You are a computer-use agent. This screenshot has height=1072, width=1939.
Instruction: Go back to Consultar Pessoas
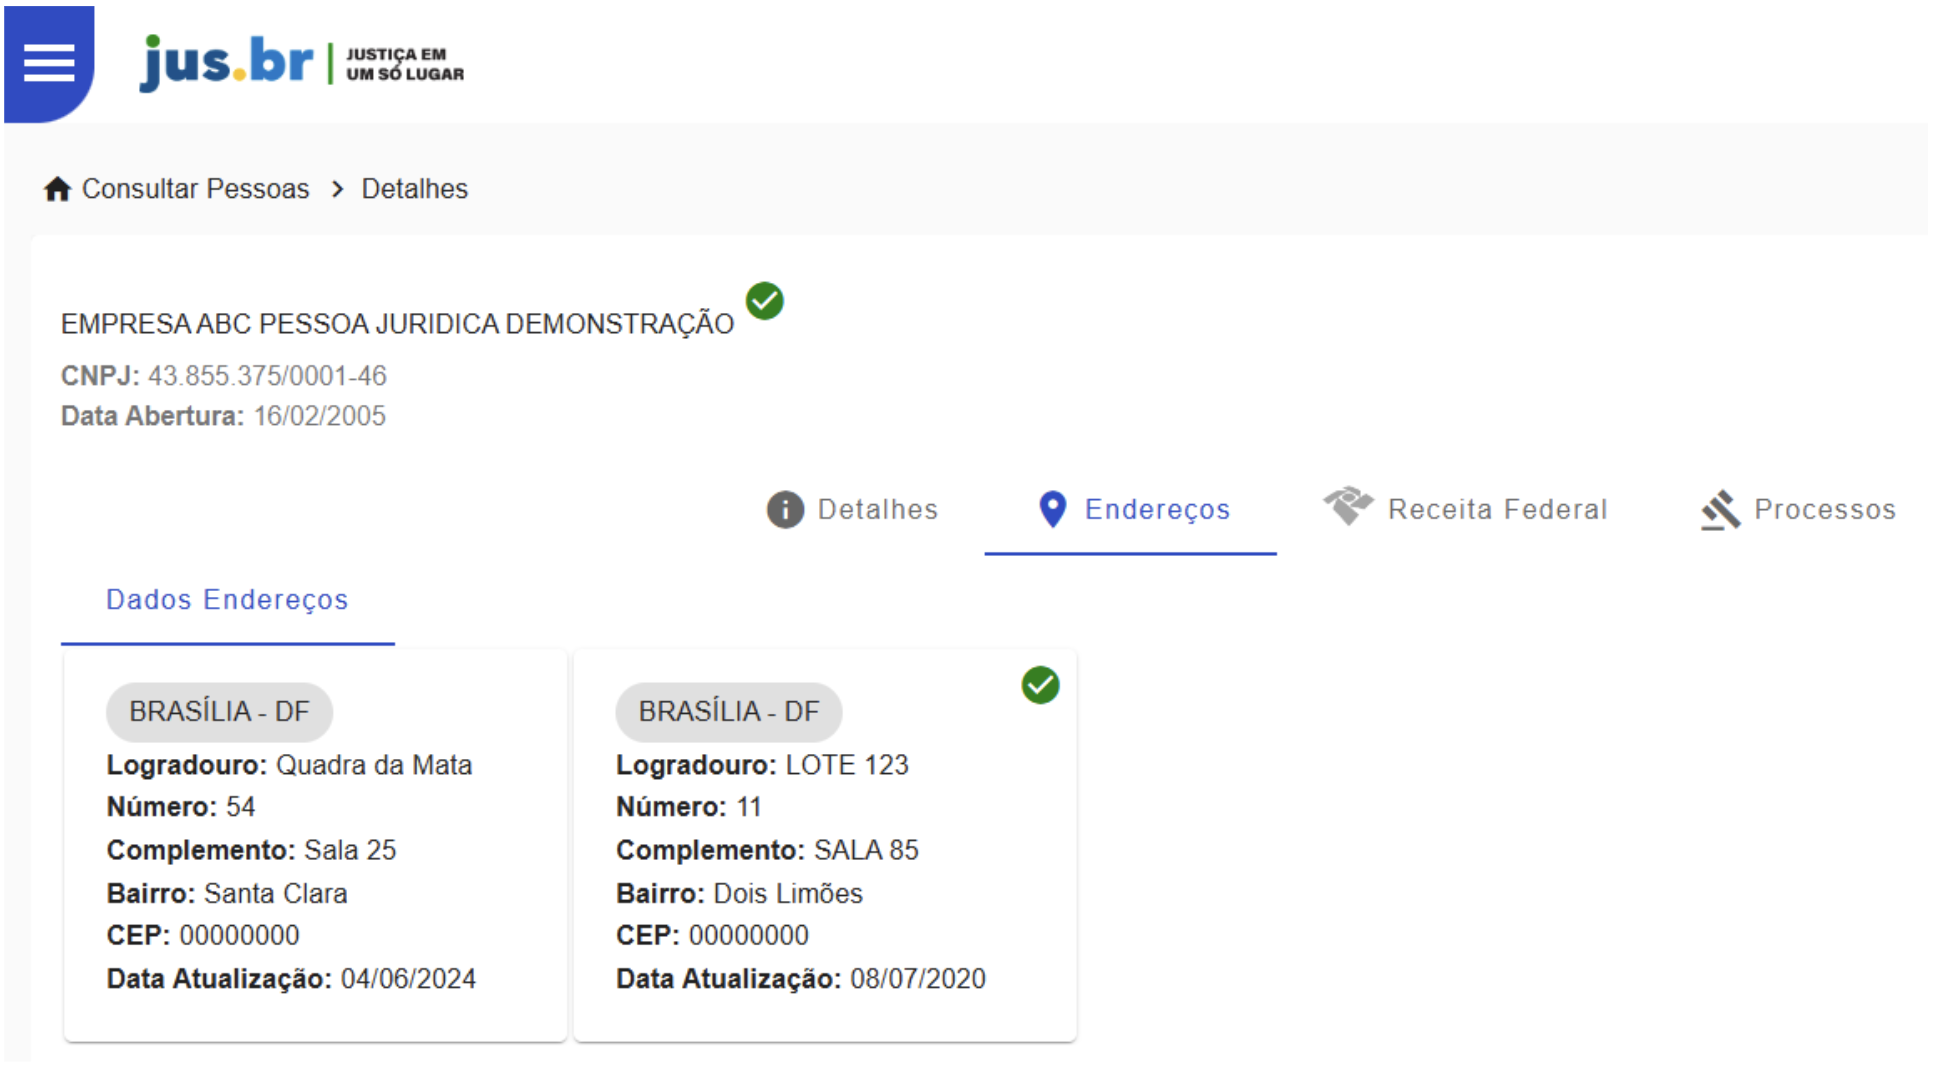click(x=195, y=189)
